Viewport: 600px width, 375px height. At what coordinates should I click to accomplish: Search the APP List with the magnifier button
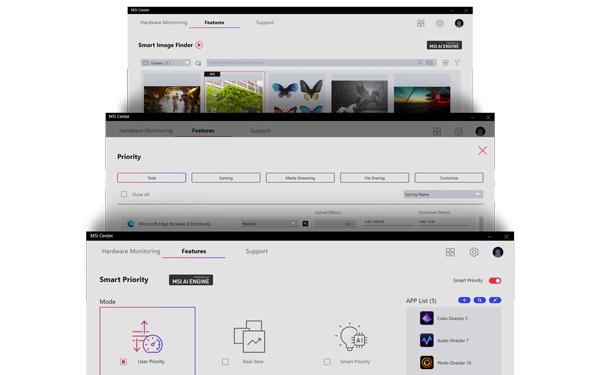coord(479,300)
